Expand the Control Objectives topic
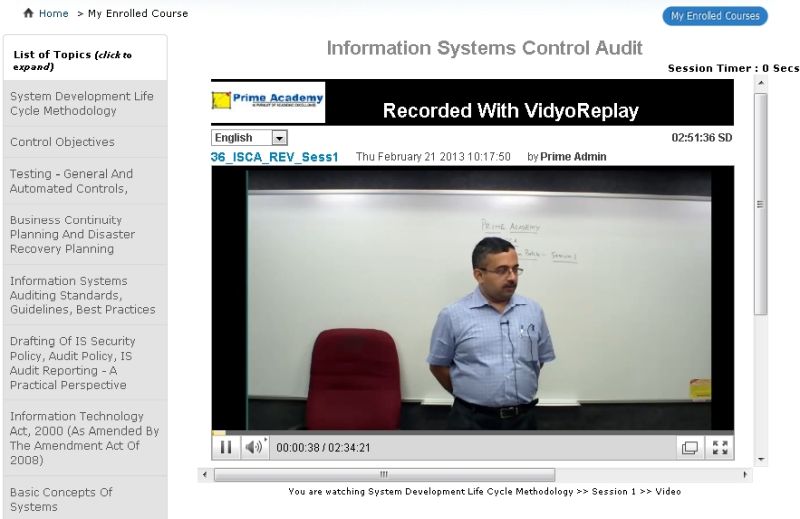Viewport: 800px width, 519px height. tap(62, 142)
